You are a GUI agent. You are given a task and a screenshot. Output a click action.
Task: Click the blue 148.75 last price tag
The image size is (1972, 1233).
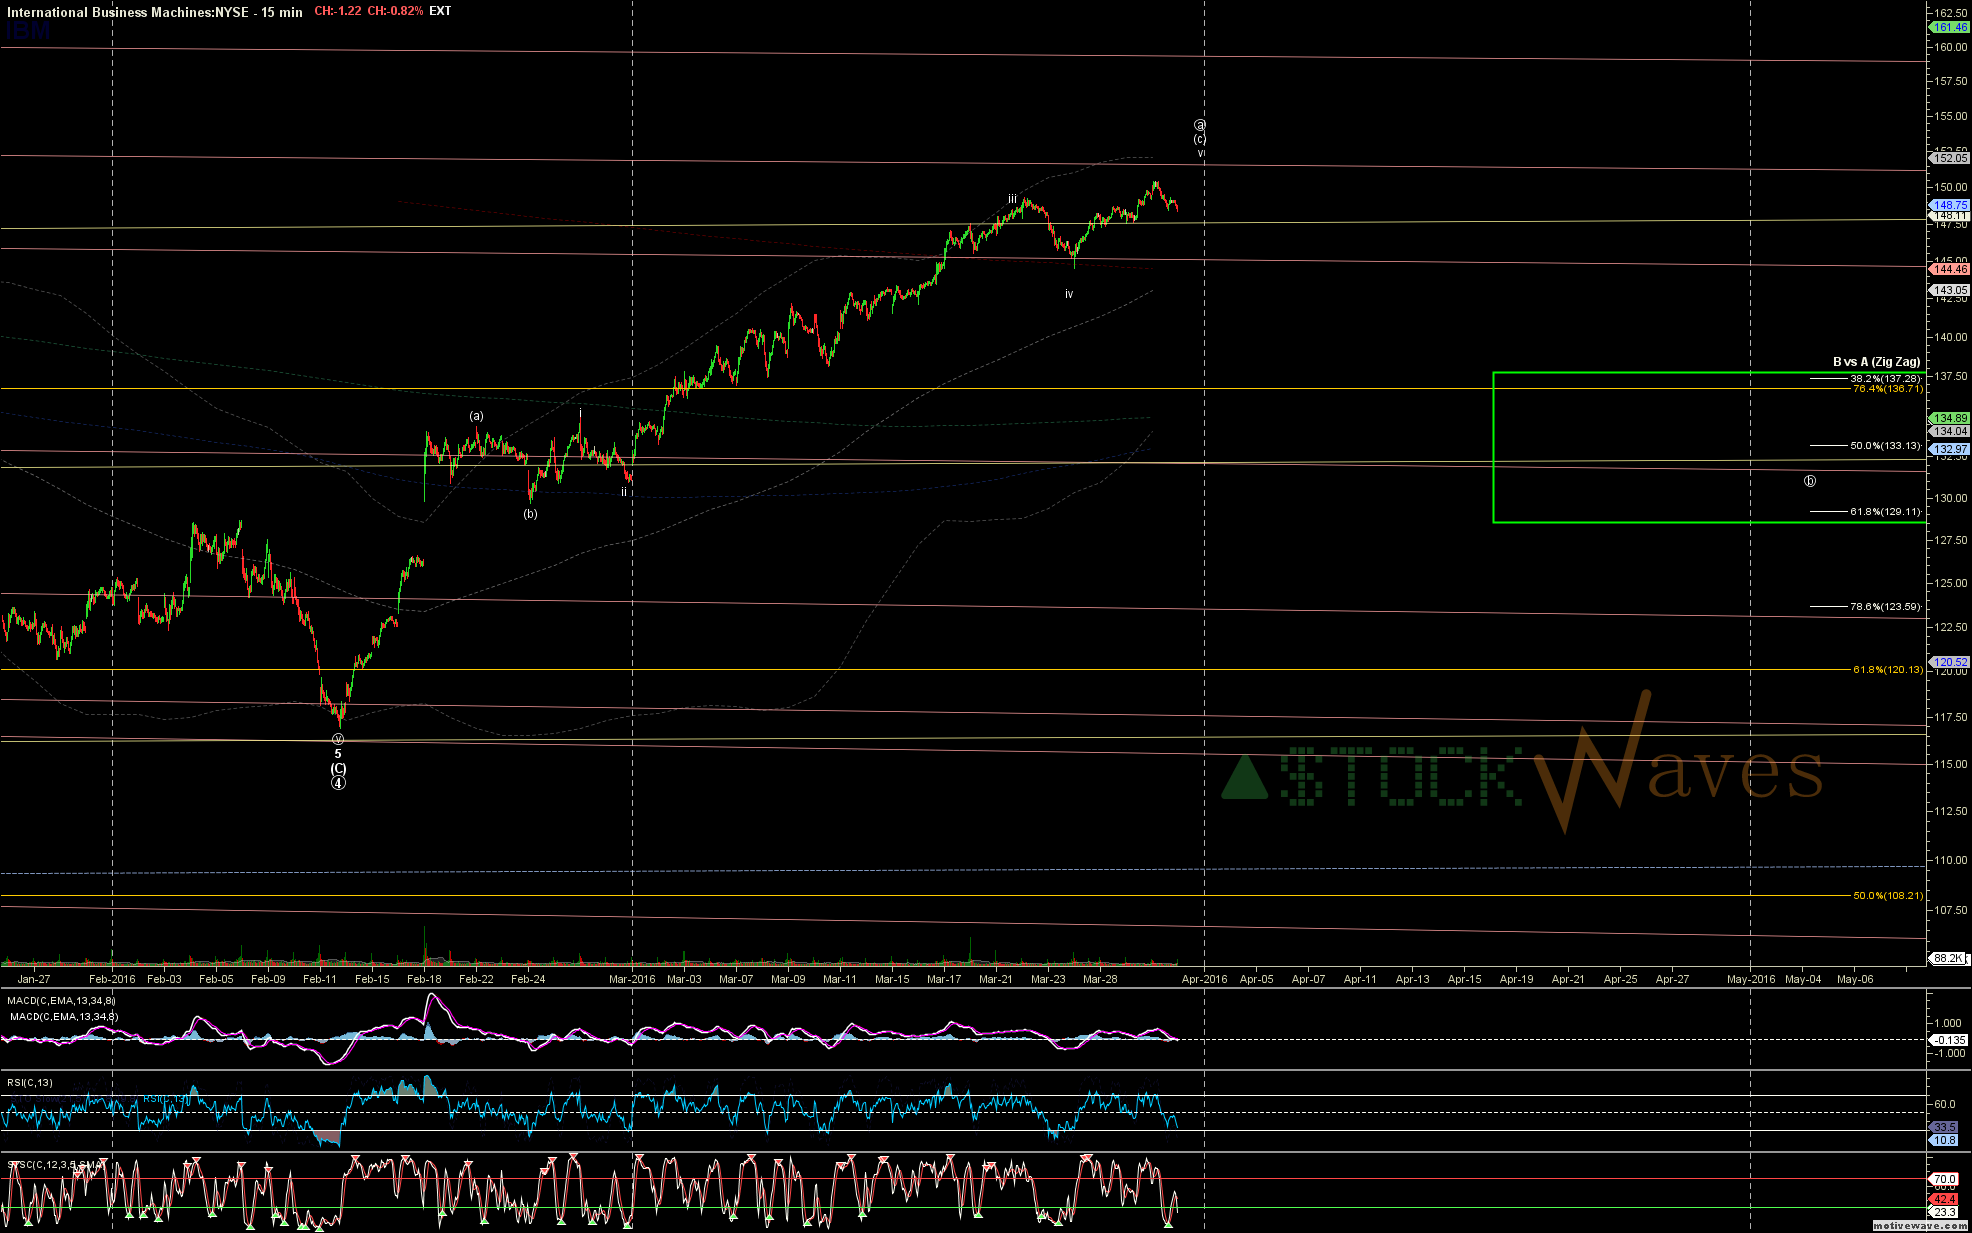pos(1949,205)
